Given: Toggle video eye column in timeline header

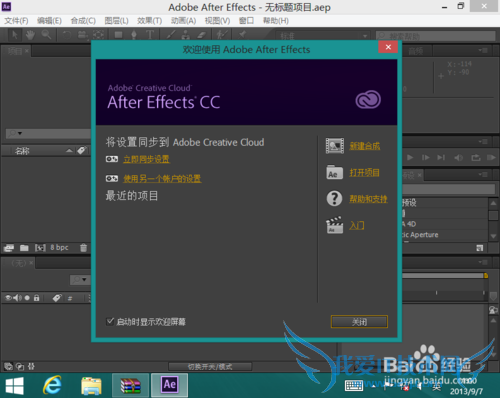Looking at the screenshot, I should tap(8, 298).
